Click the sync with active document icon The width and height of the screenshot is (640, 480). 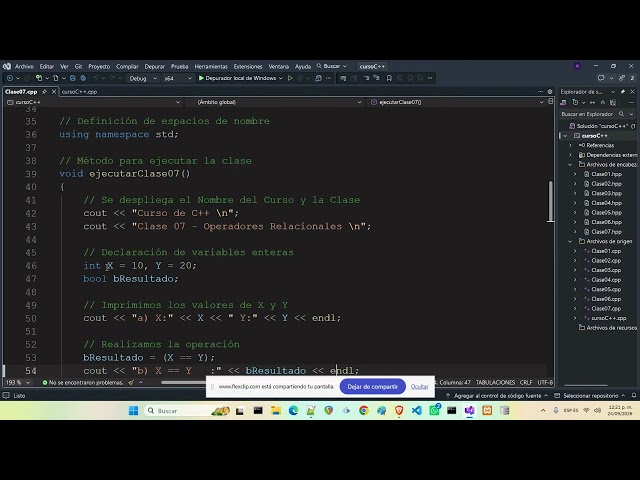tap(592, 102)
